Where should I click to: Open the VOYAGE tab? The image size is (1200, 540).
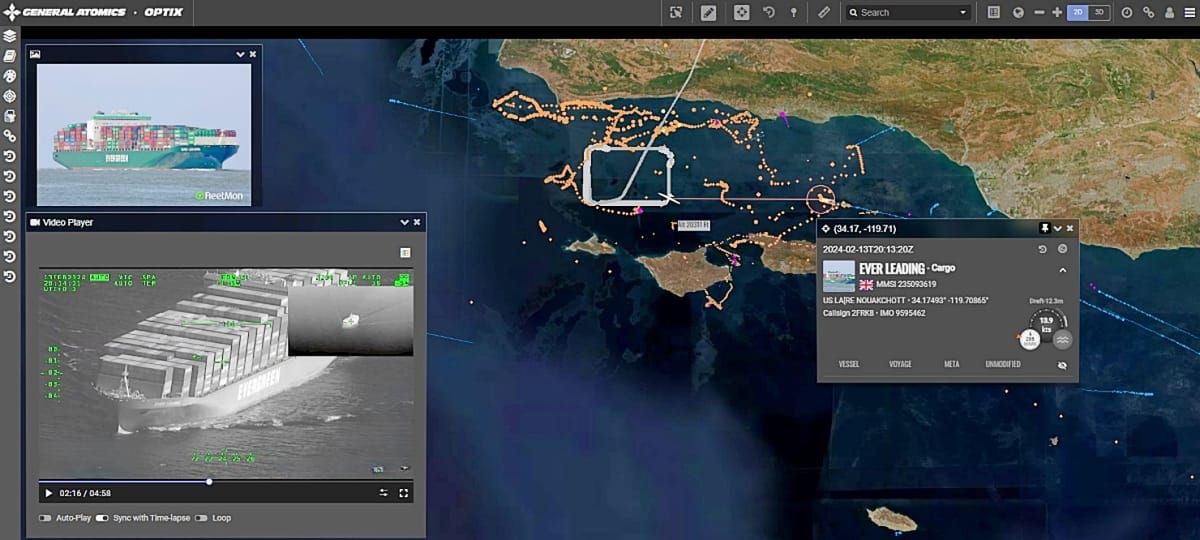(x=900, y=365)
